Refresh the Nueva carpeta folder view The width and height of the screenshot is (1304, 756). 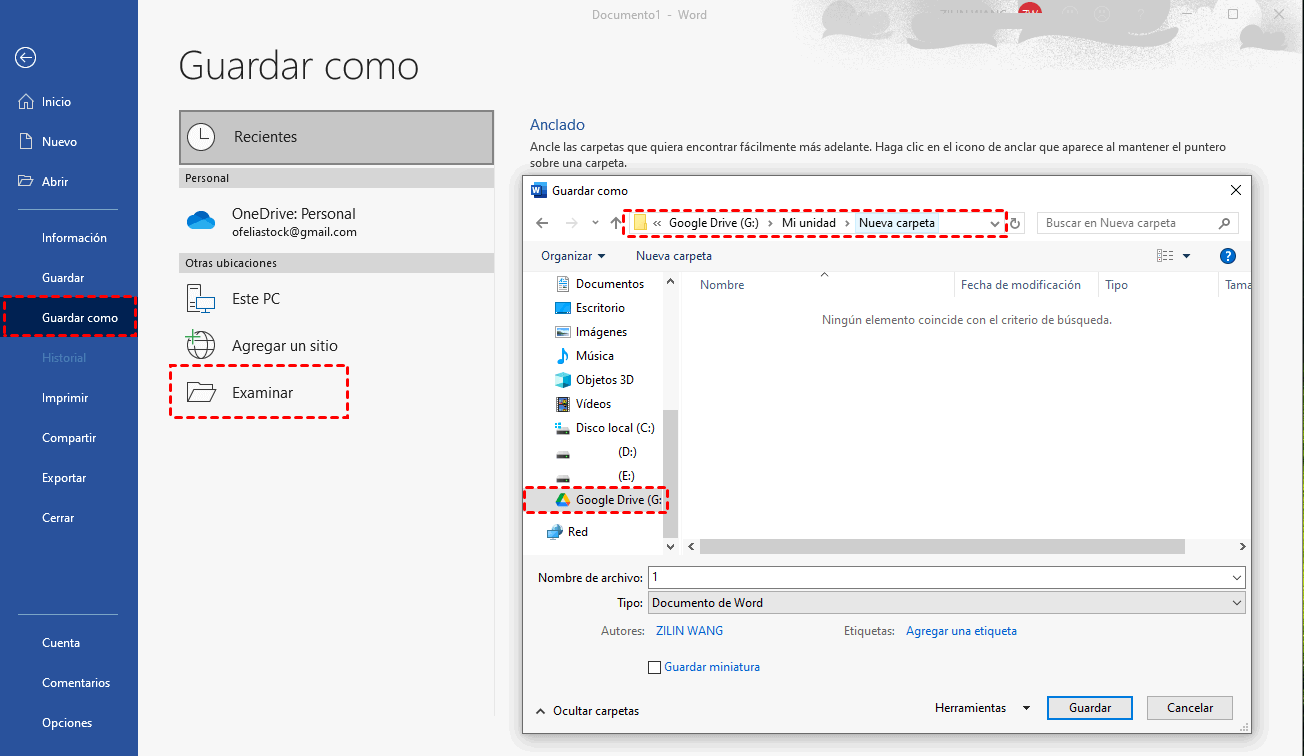(x=1015, y=223)
